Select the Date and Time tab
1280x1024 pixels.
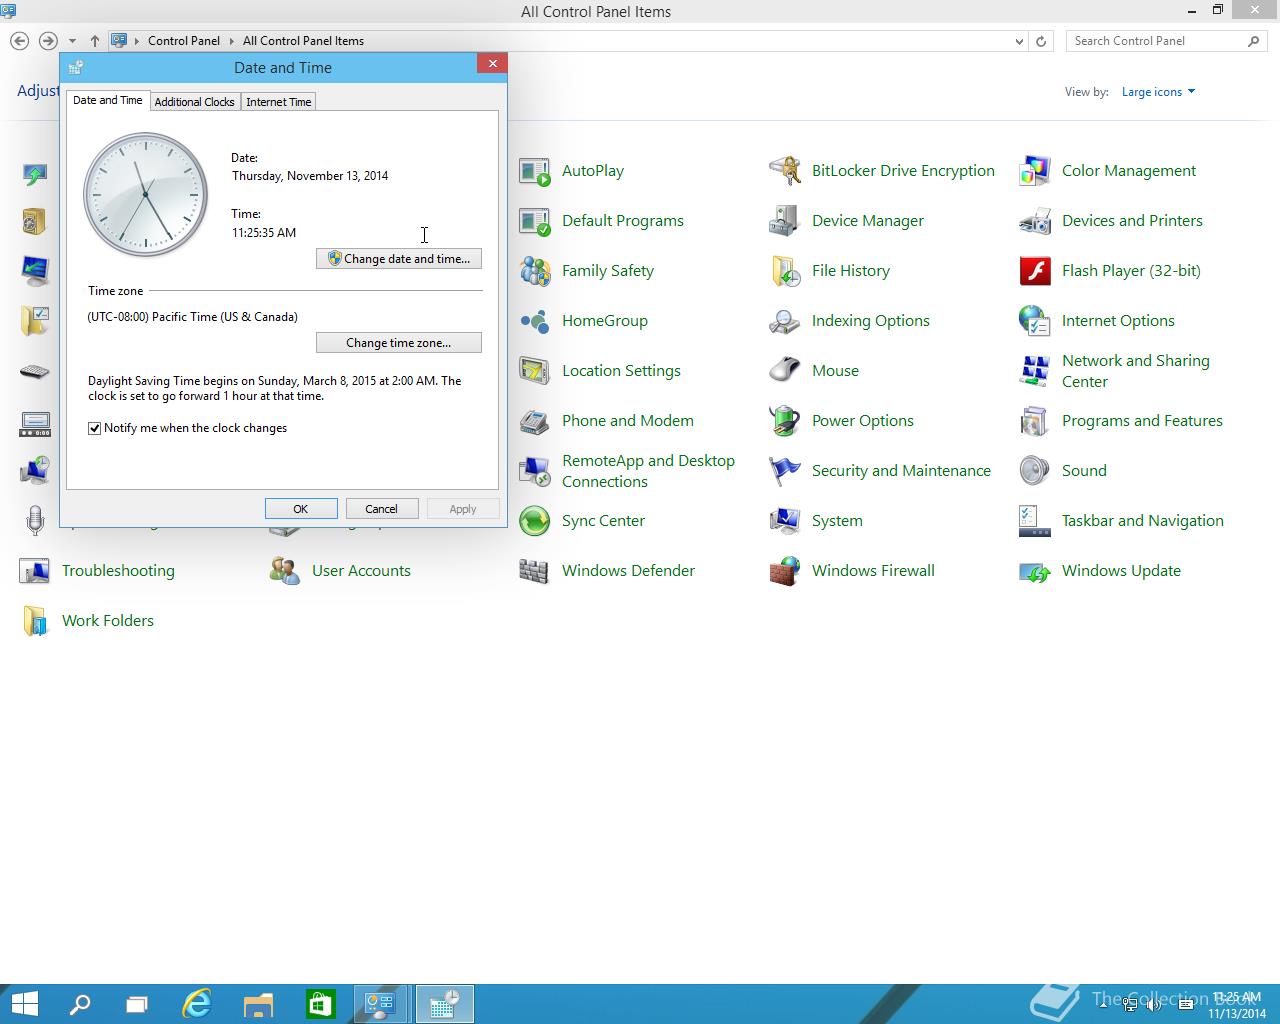tap(108, 100)
